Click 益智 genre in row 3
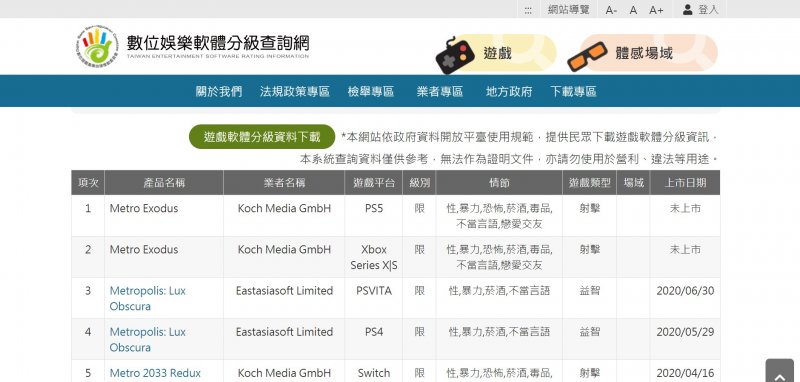This screenshot has width=800, height=382. click(589, 291)
